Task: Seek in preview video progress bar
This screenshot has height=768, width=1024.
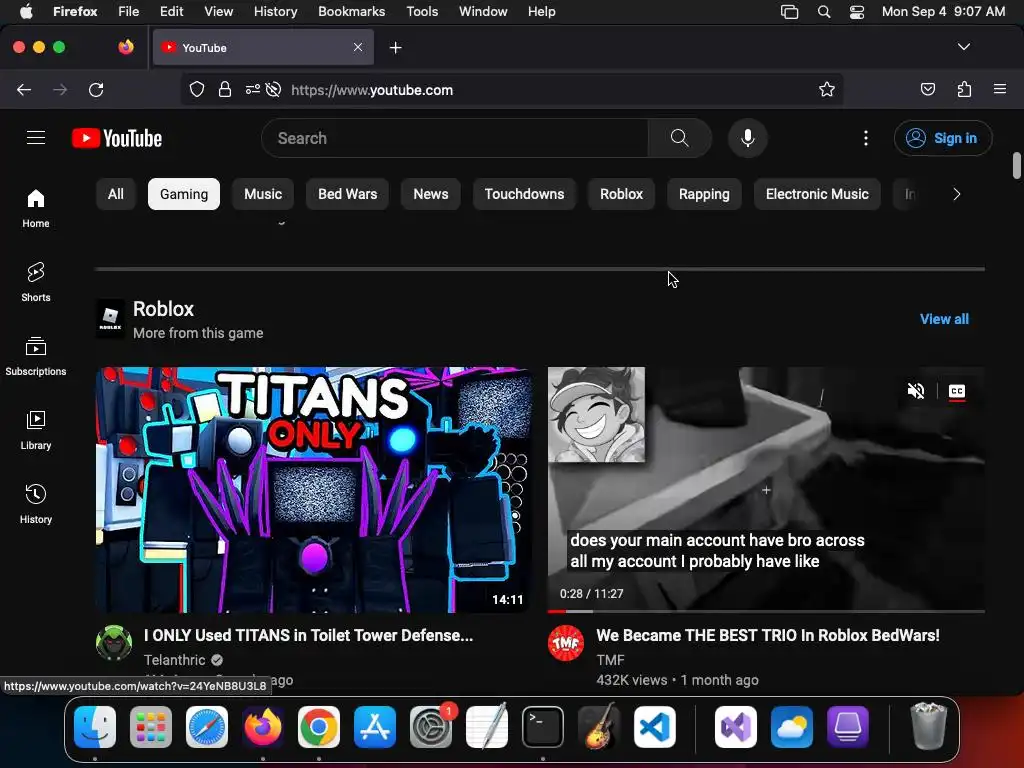Action: (766, 611)
